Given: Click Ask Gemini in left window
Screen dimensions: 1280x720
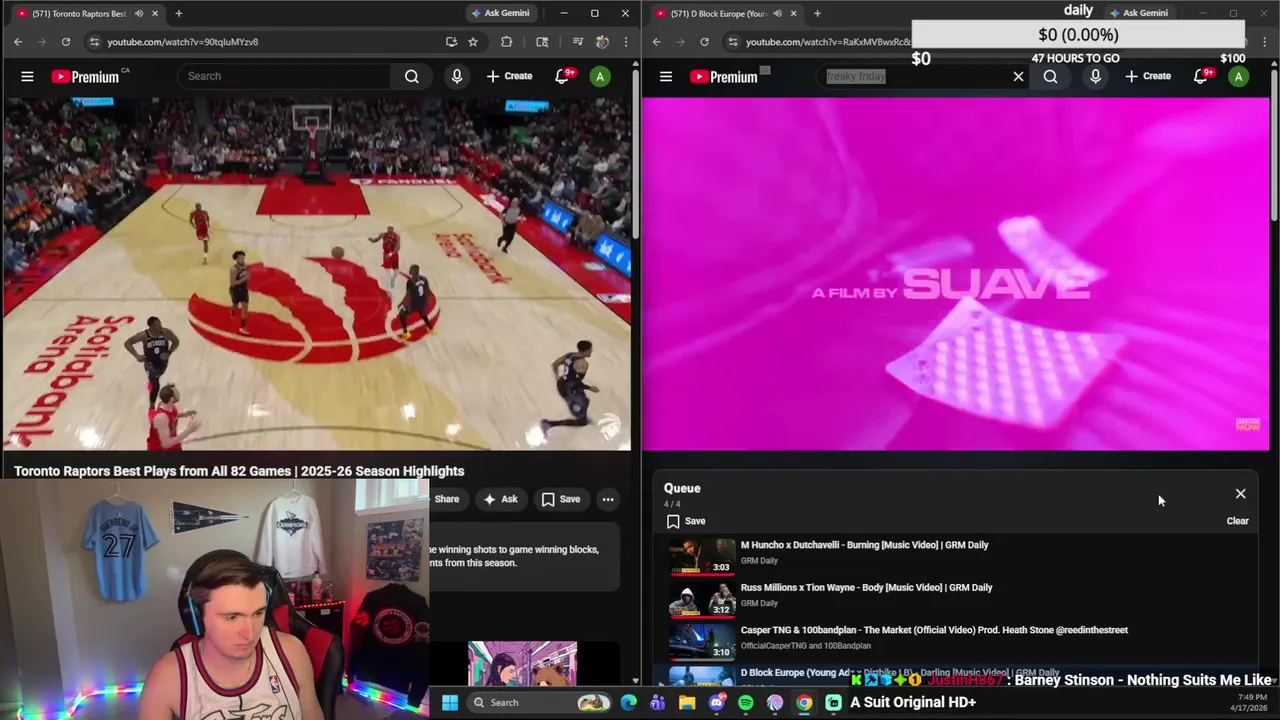Looking at the screenshot, I should tap(501, 13).
